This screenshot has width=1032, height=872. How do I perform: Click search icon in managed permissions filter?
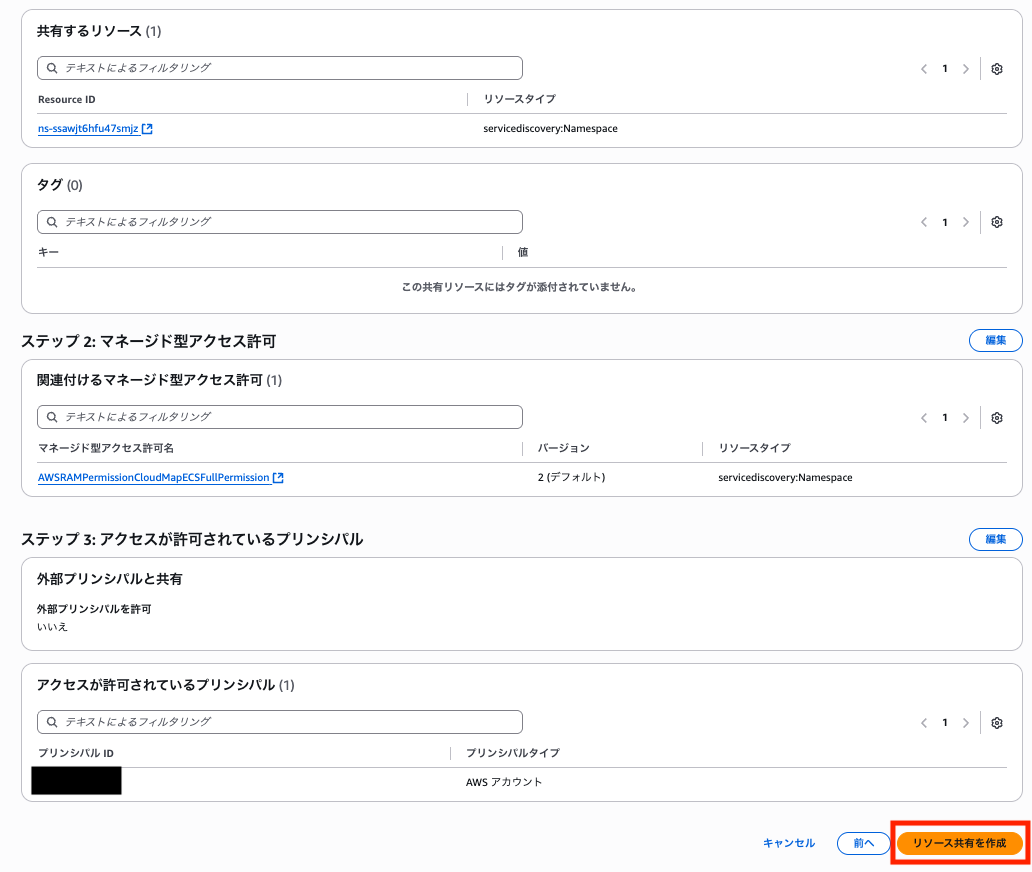pyautogui.click(x=52, y=417)
